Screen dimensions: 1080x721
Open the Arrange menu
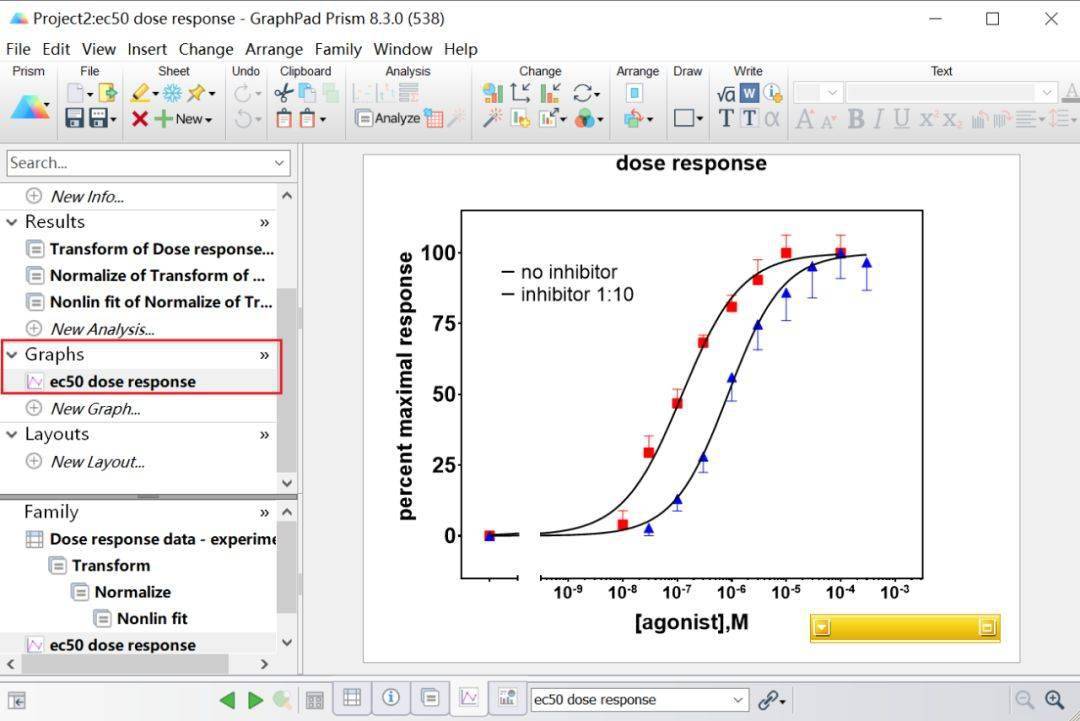[273, 49]
